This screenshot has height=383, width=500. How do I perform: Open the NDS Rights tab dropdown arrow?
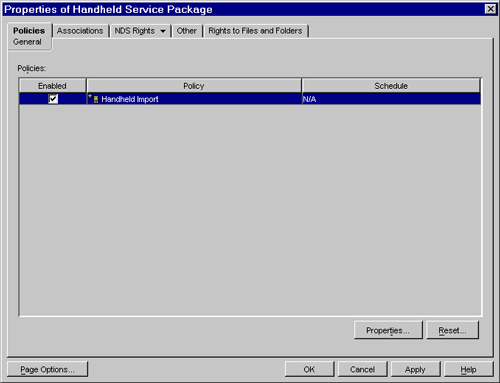(x=163, y=31)
